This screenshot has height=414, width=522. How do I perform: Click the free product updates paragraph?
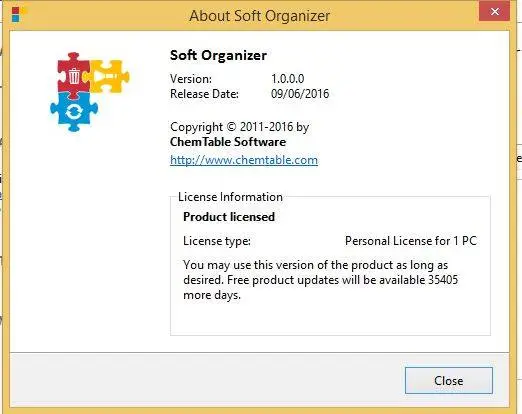point(320,280)
